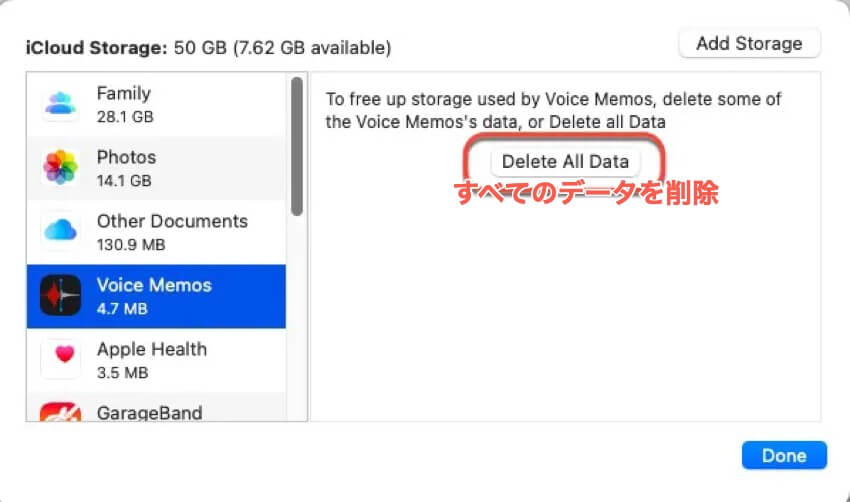This screenshot has height=502, width=850.
Task: Click the Voice Memos waveform icon
Action: point(60,295)
